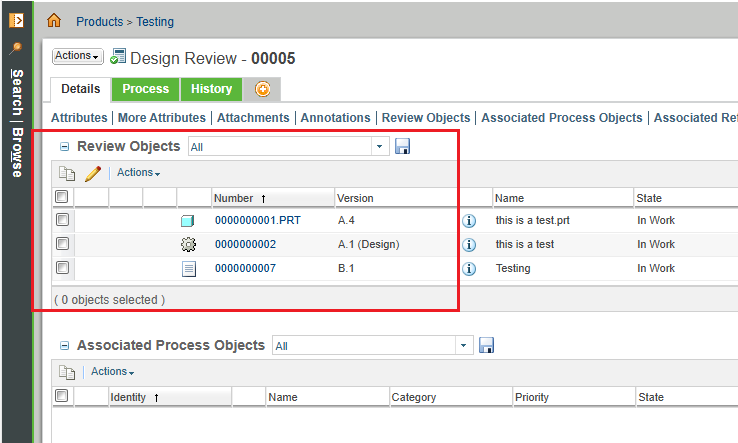Open the Design Review Actions dropdown

point(78,56)
